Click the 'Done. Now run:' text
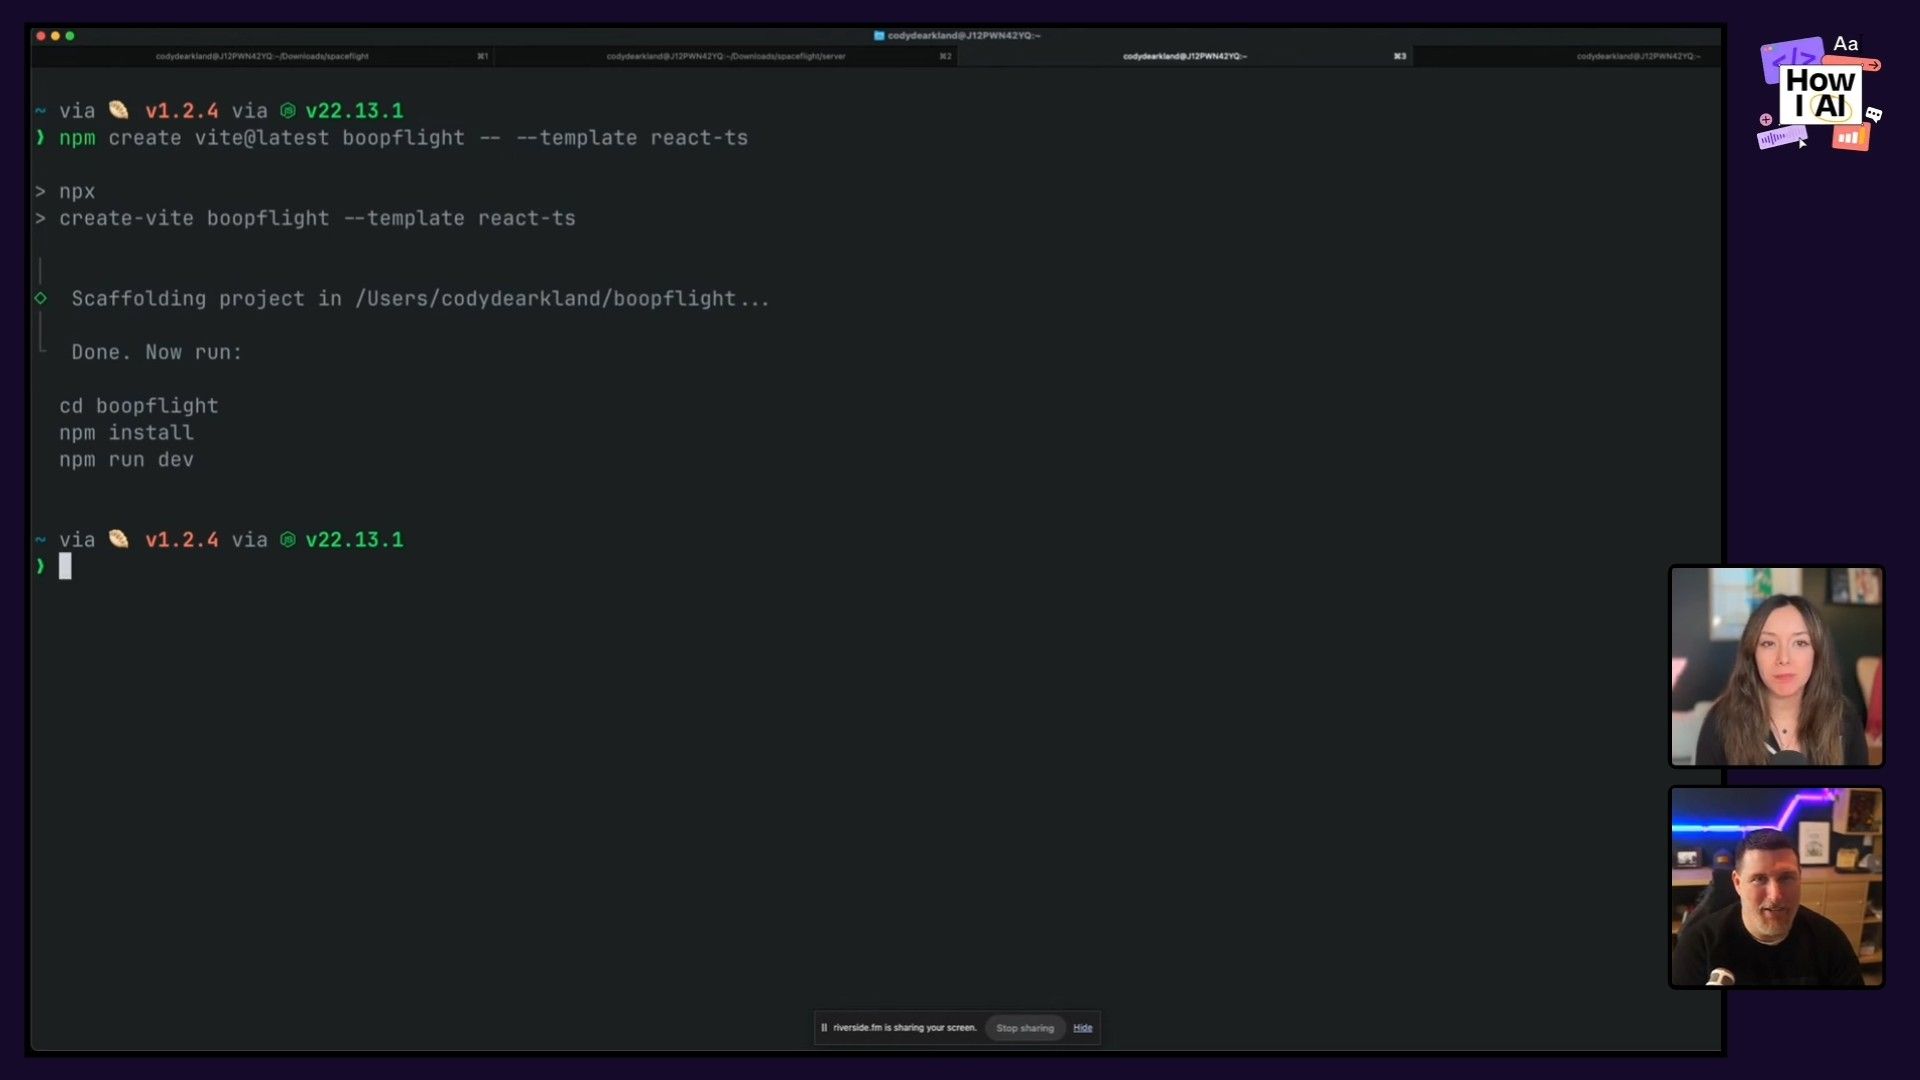The width and height of the screenshot is (1920, 1080). [x=157, y=352]
